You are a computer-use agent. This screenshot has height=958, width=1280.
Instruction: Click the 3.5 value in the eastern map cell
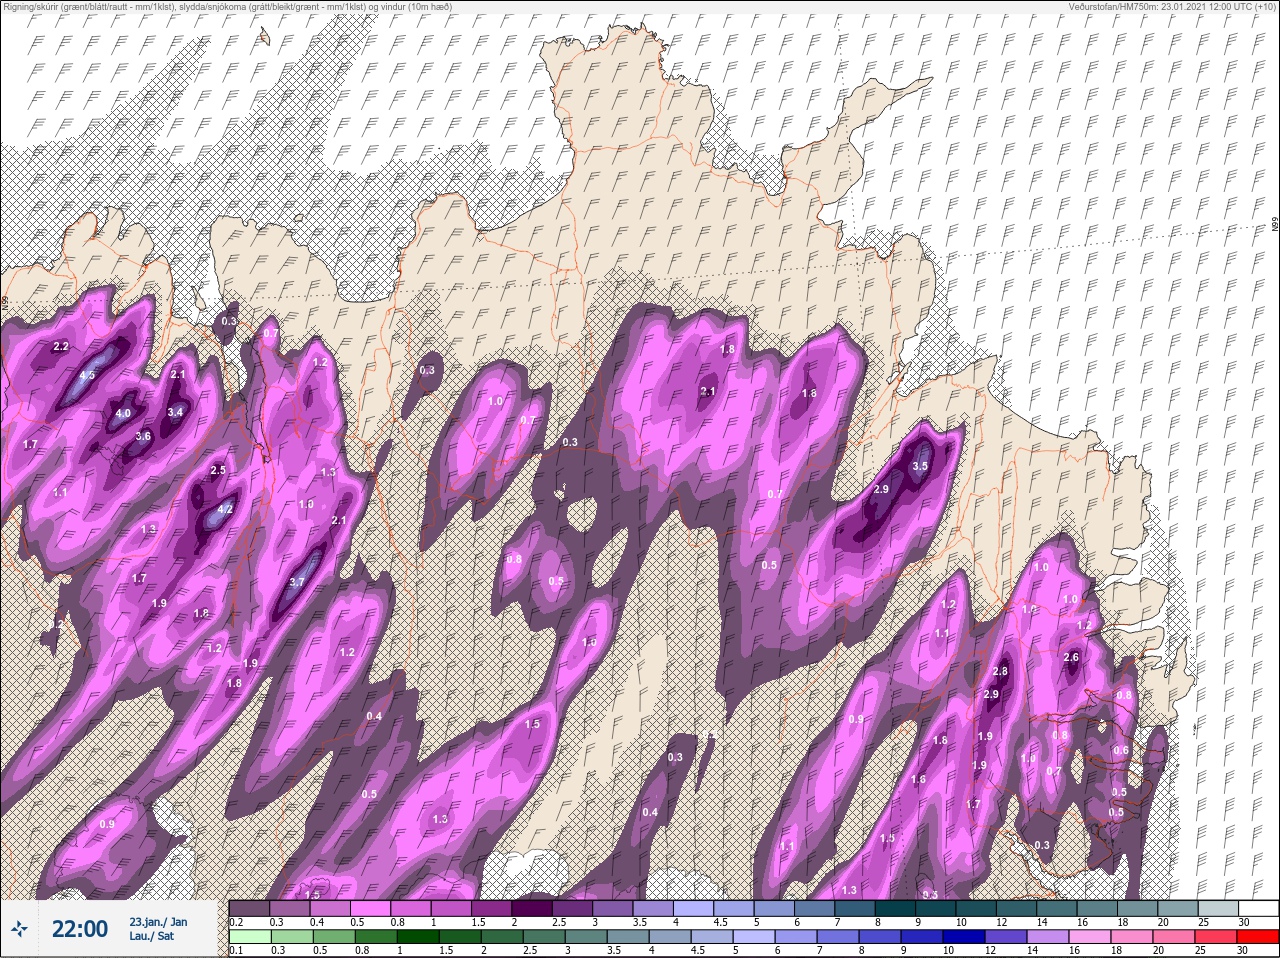coord(921,466)
